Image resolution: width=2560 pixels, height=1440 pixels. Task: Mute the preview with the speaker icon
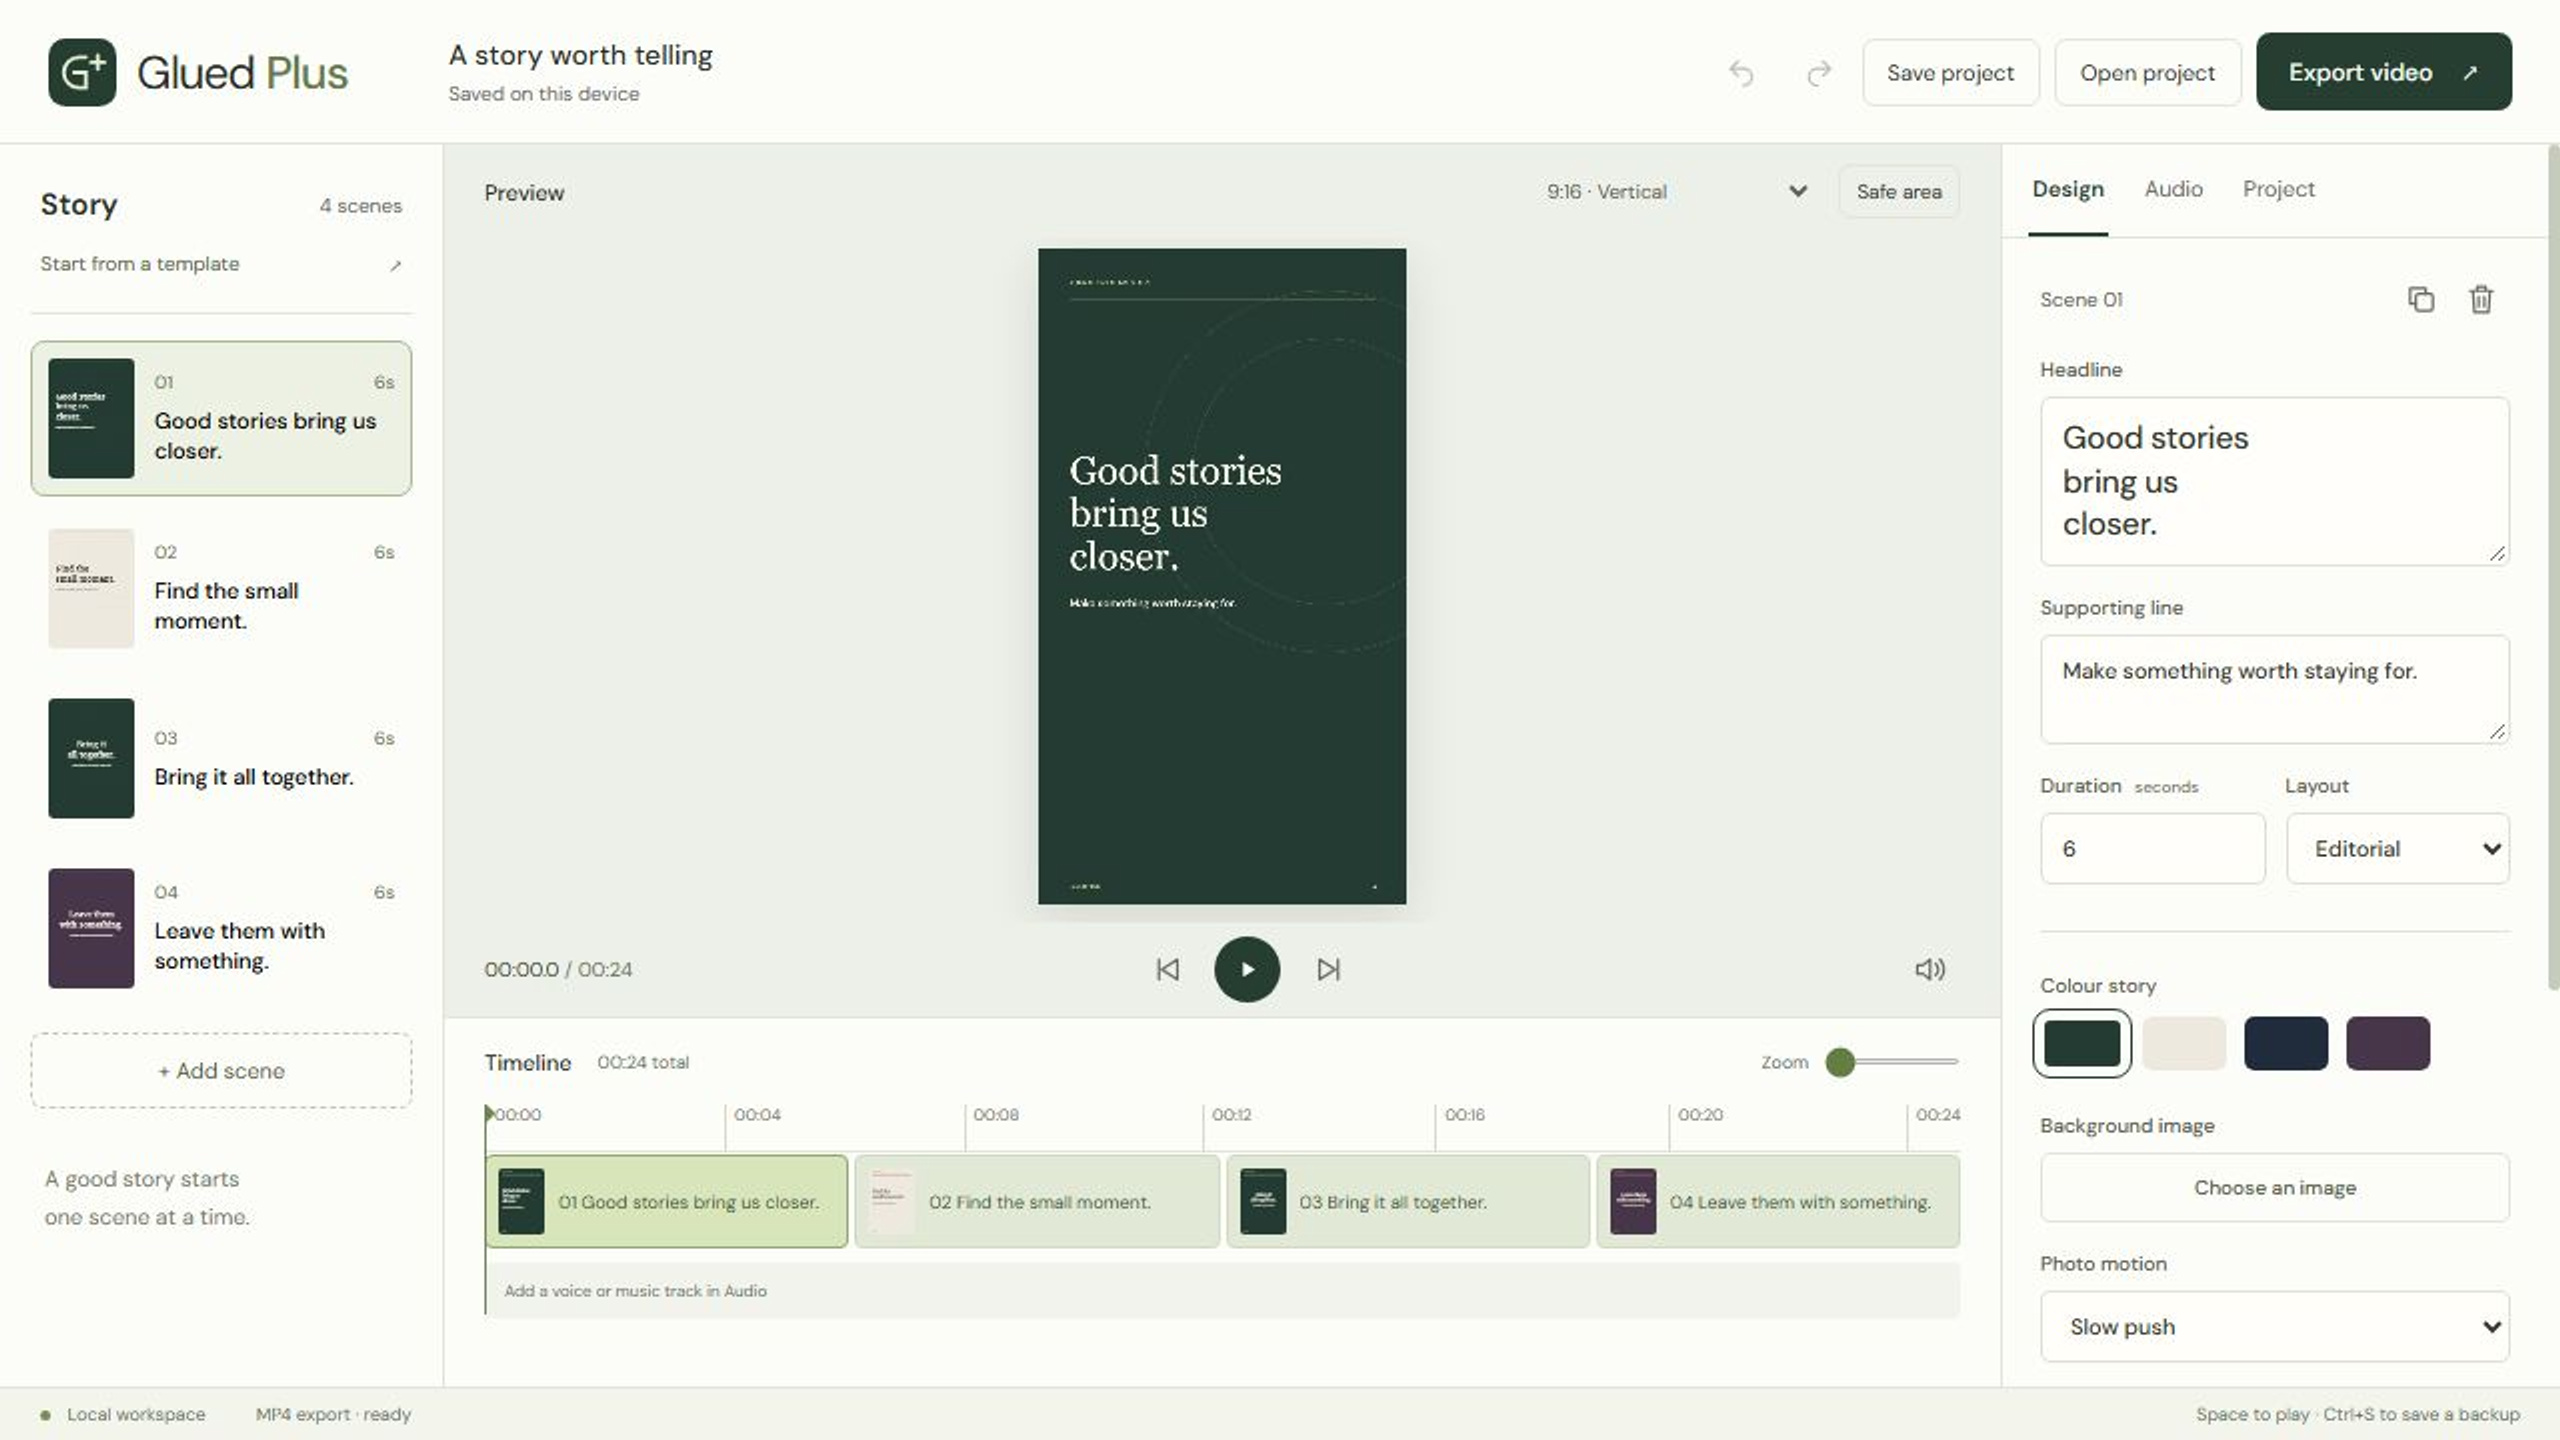[x=1930, y=969]
